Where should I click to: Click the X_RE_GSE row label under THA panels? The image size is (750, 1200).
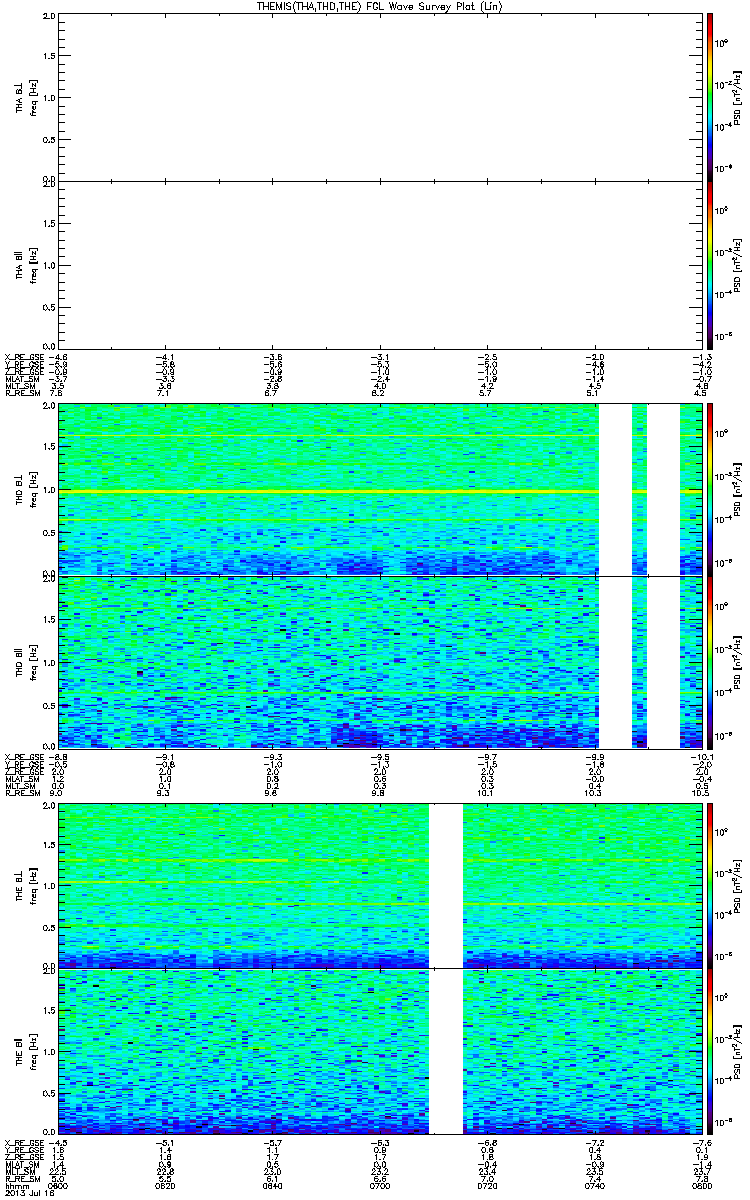coord(22,357)
